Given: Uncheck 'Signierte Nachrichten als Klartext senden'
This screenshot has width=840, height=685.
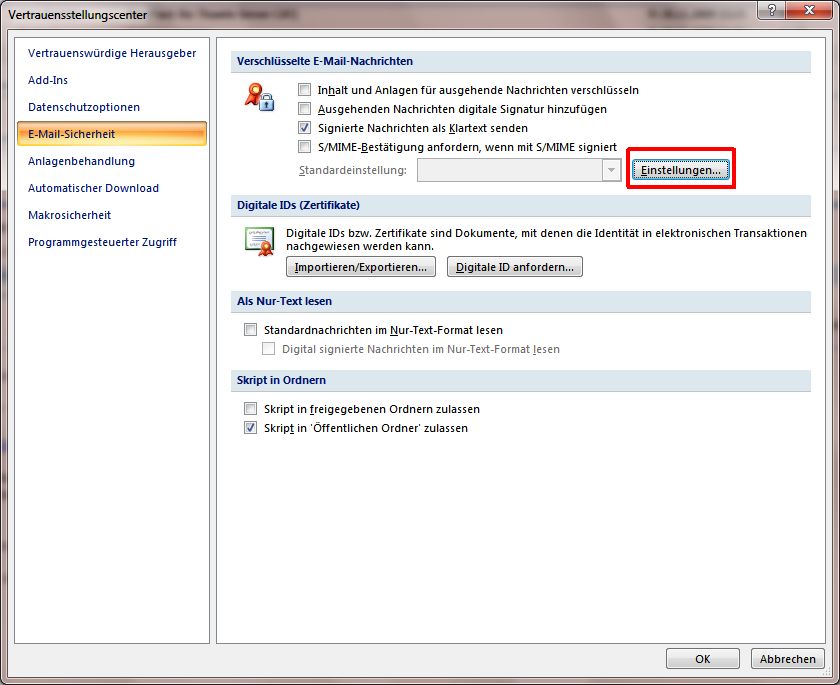Looking at the screenshot, I should pos(305,128).
